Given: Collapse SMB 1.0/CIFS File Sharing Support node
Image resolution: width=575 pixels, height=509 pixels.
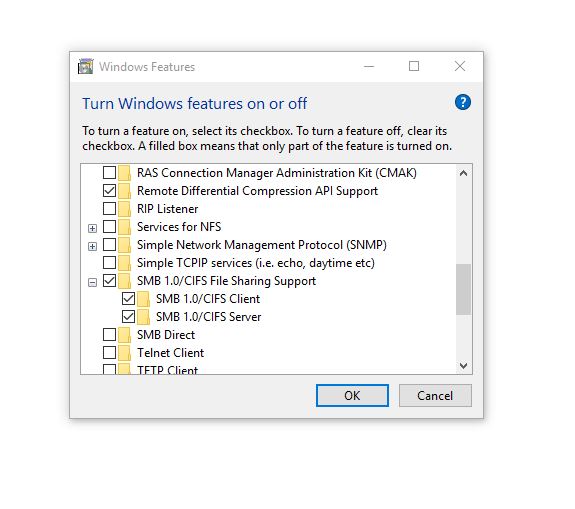Looking at the screenshot, I should pyautogui.click(x=92, y=282).
